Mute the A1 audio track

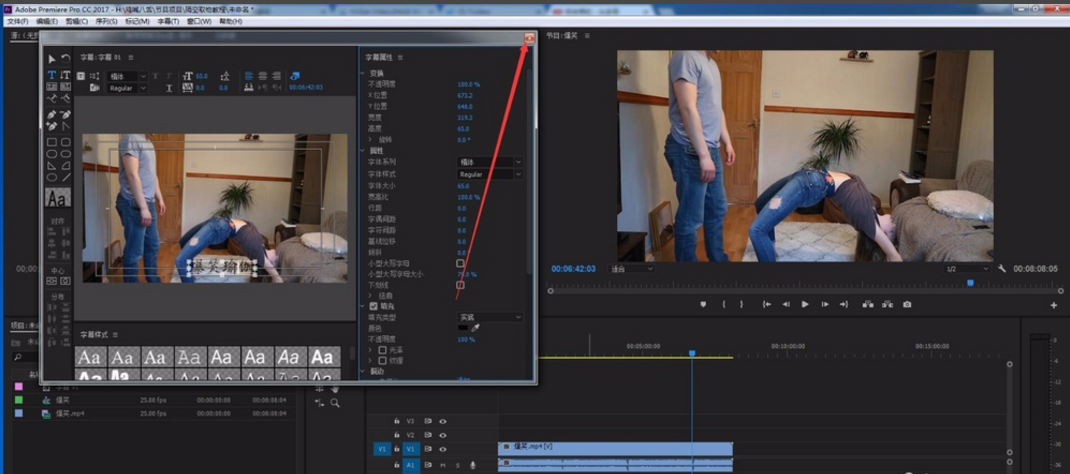click(x=442, y=465)
